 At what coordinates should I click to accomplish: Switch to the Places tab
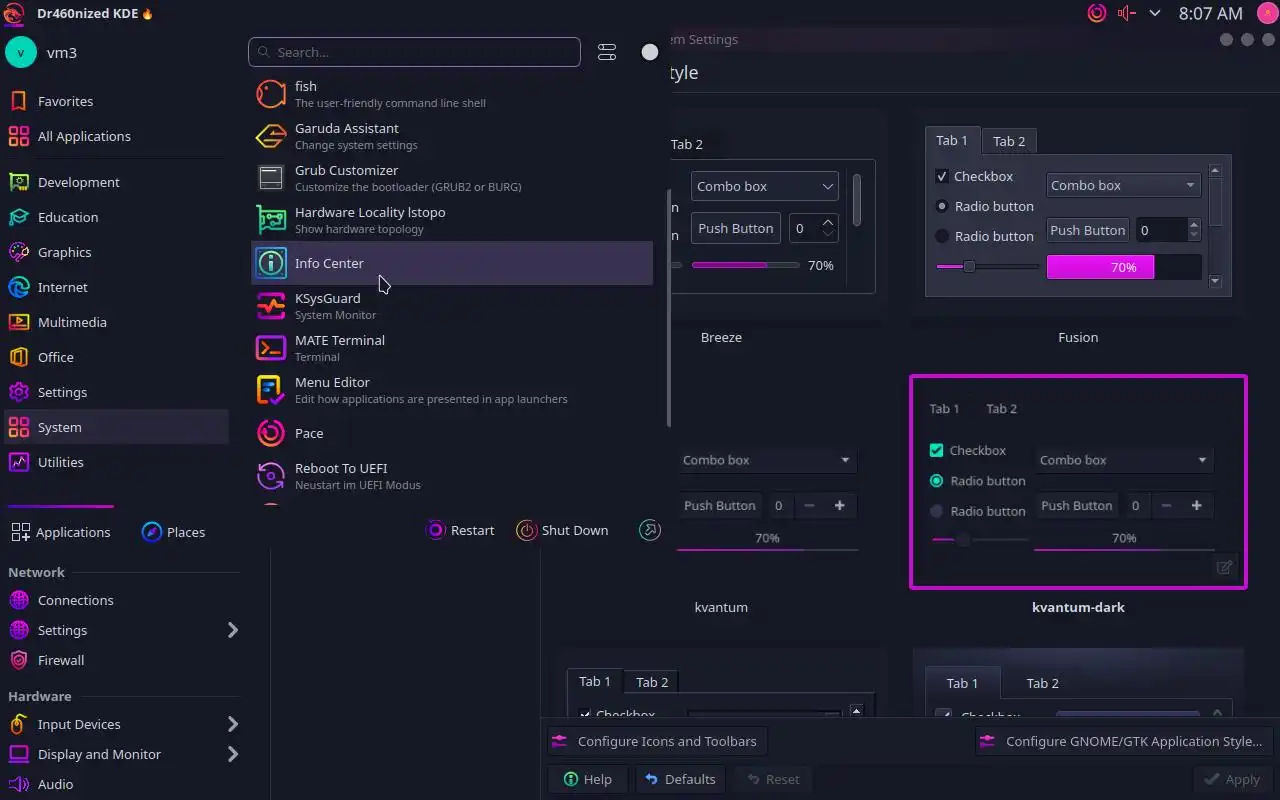pos(173,532)
